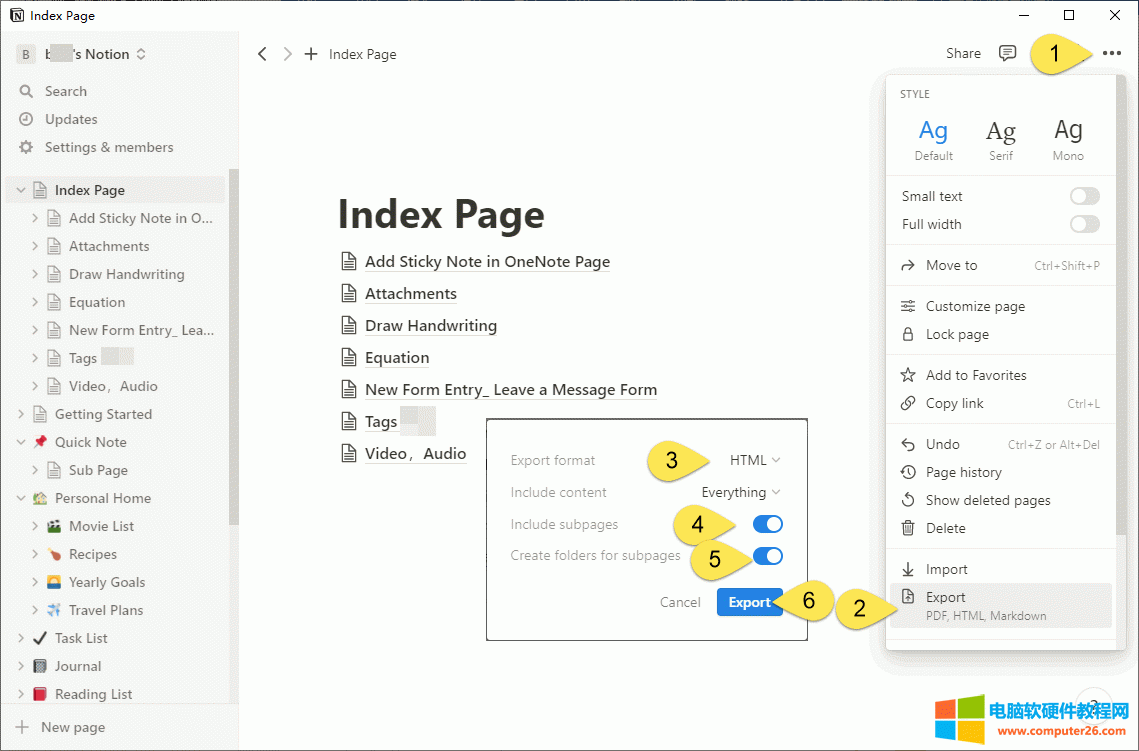The width and height of the screenshot is (1139, 751).
Task: Select the Serif font style
Action: tap(1000, 138)
